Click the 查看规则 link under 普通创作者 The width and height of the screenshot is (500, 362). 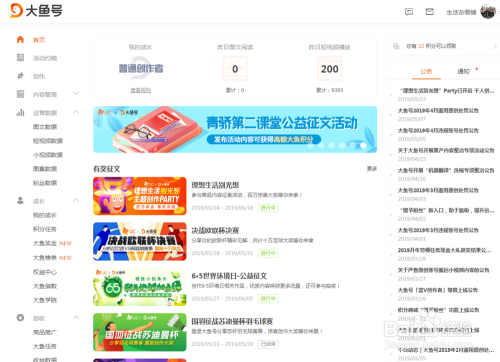pos(141,90)
